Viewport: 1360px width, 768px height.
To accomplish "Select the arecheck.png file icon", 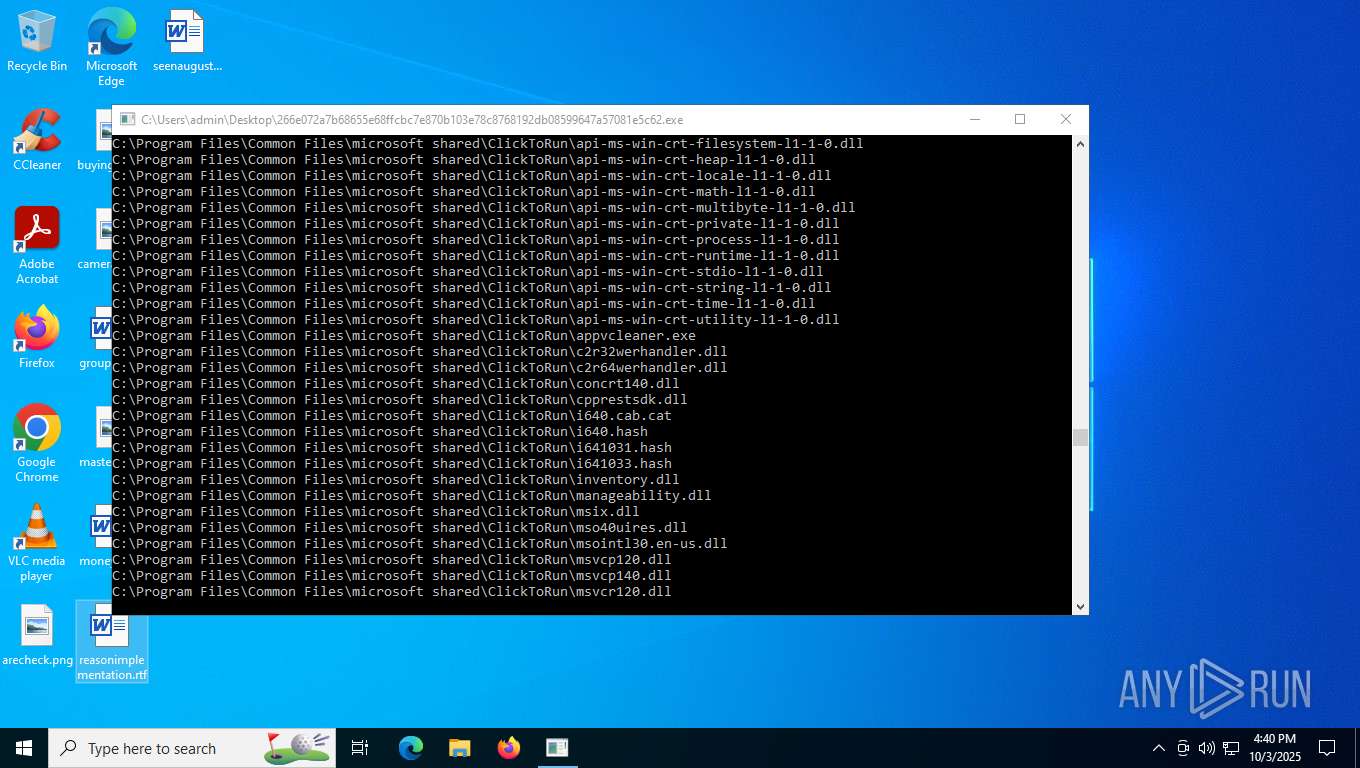I will click(37, 635).
